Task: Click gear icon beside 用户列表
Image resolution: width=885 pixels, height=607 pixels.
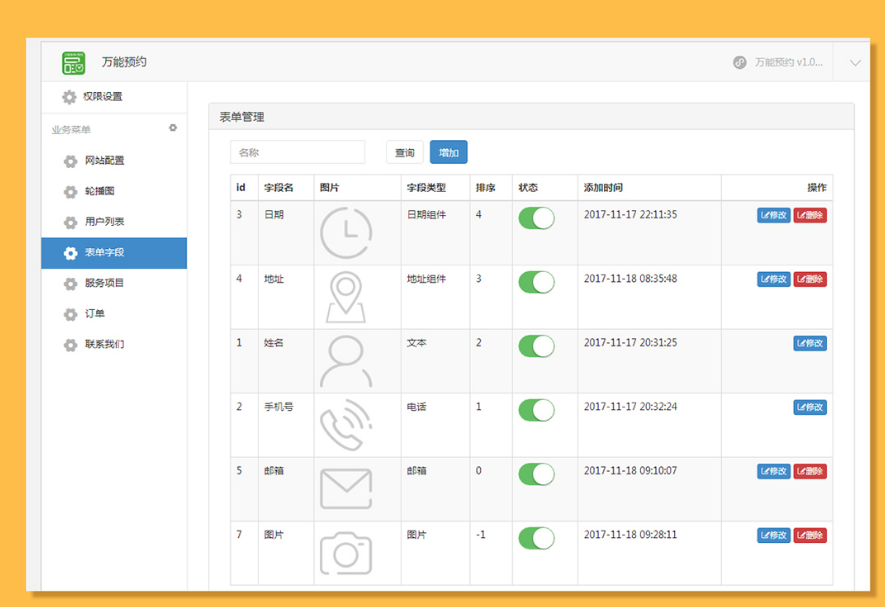Action: coord(70,222)
